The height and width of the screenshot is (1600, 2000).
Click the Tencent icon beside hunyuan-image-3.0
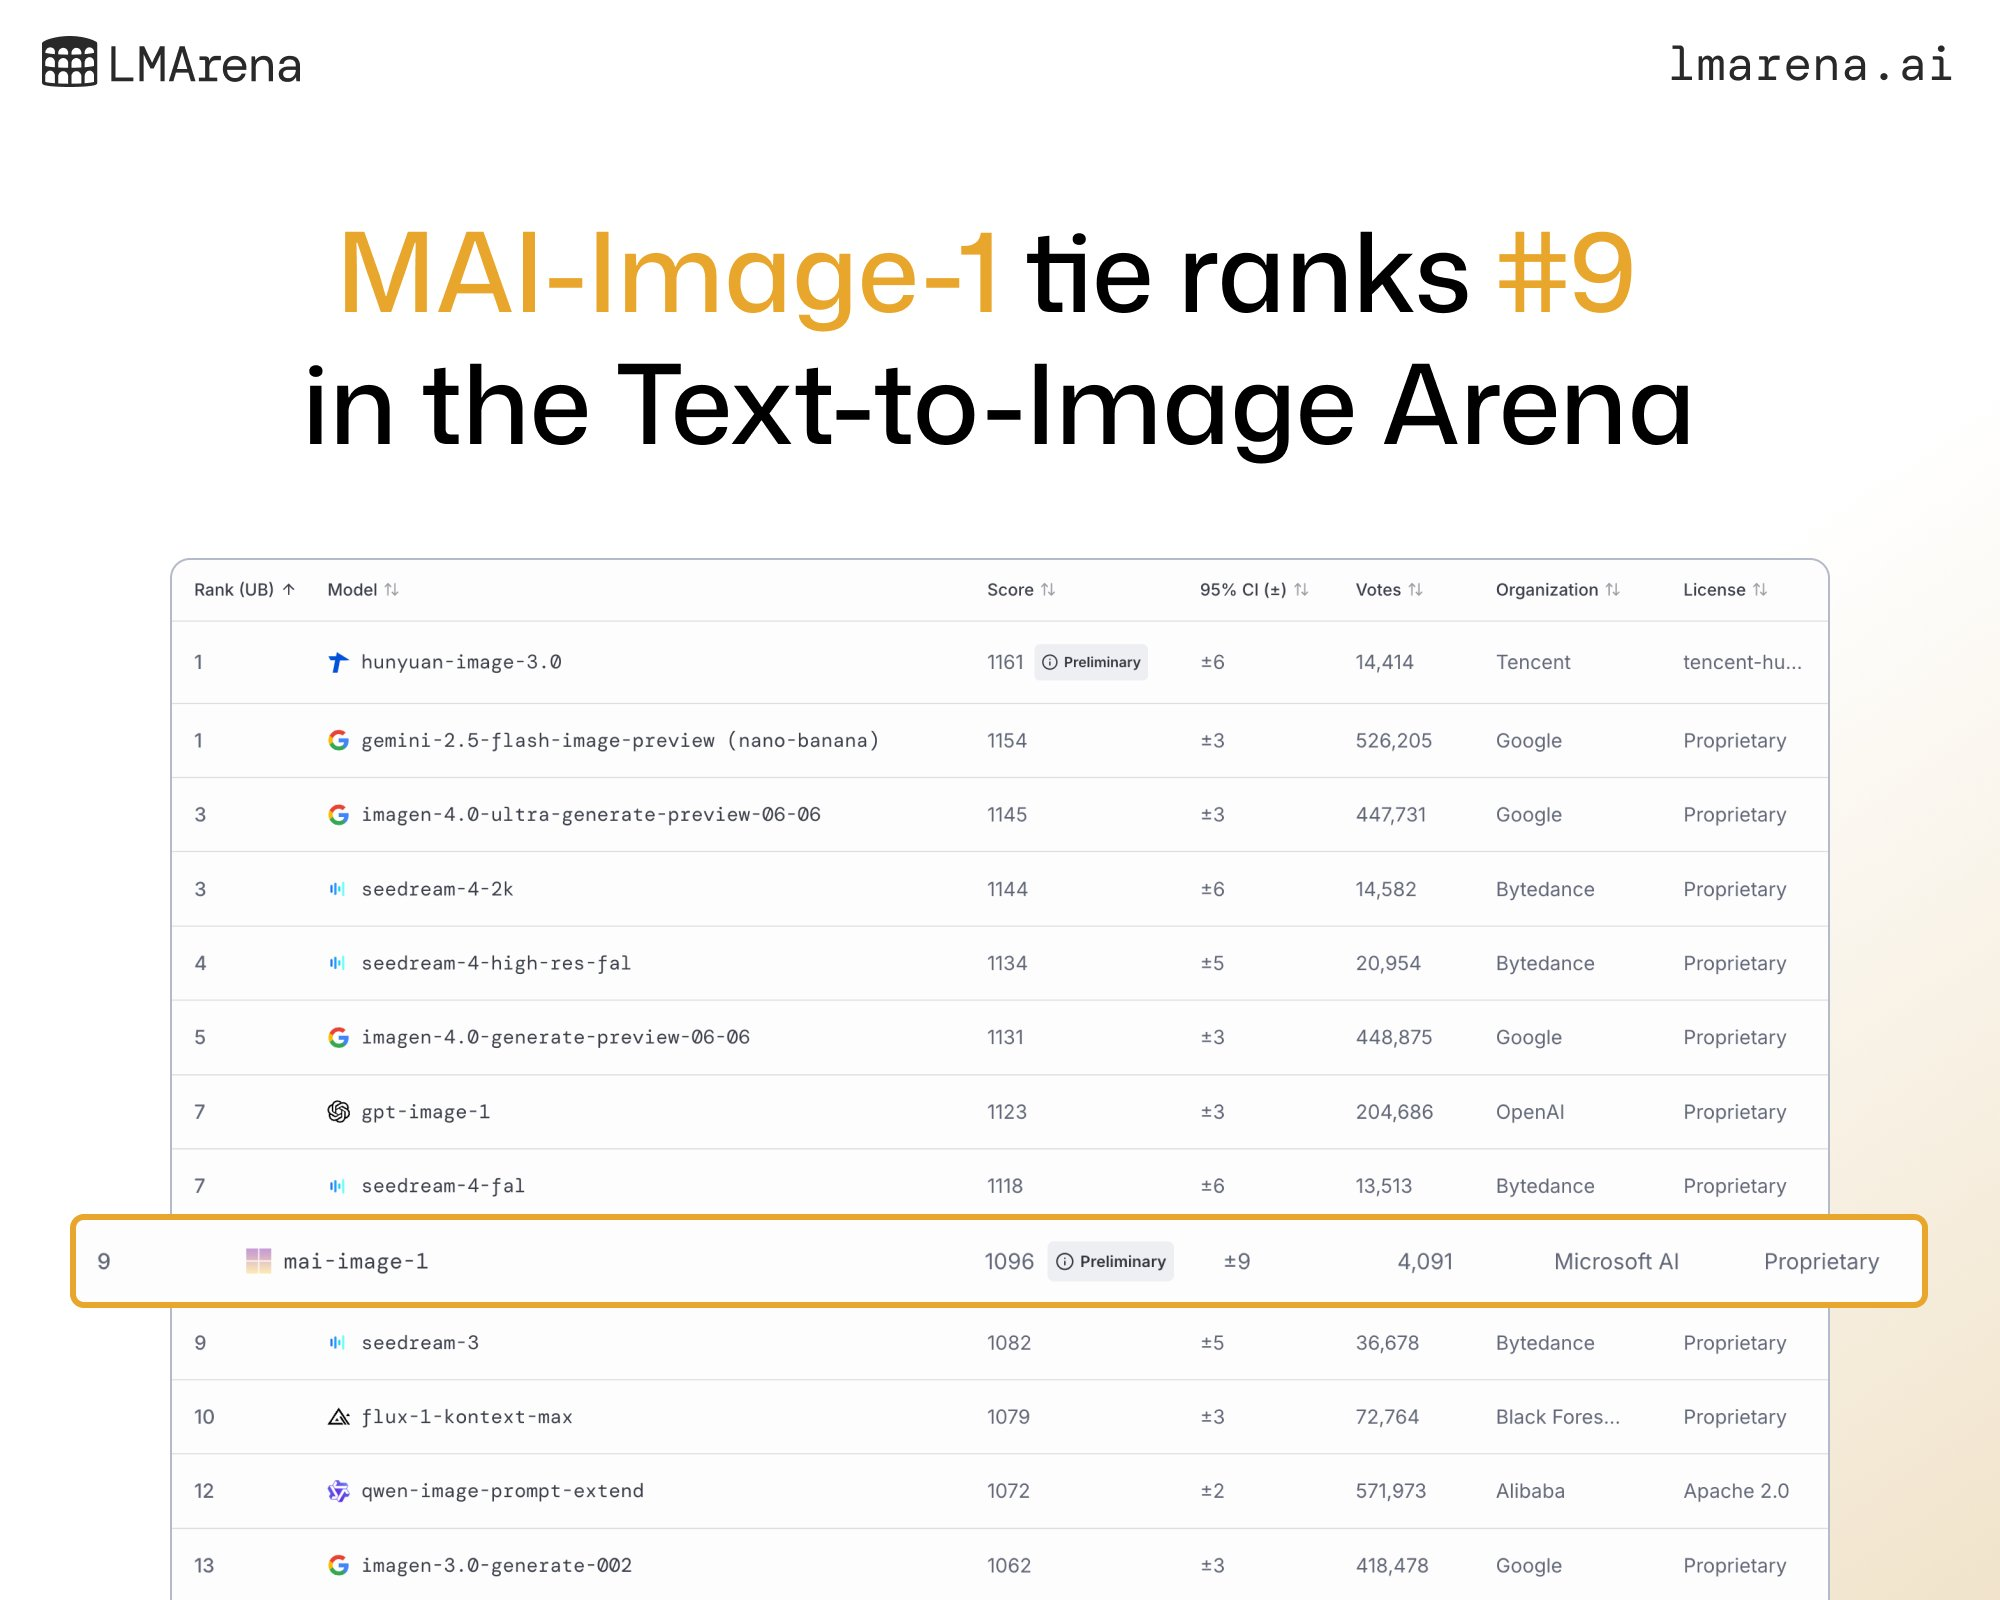(338, 662)
